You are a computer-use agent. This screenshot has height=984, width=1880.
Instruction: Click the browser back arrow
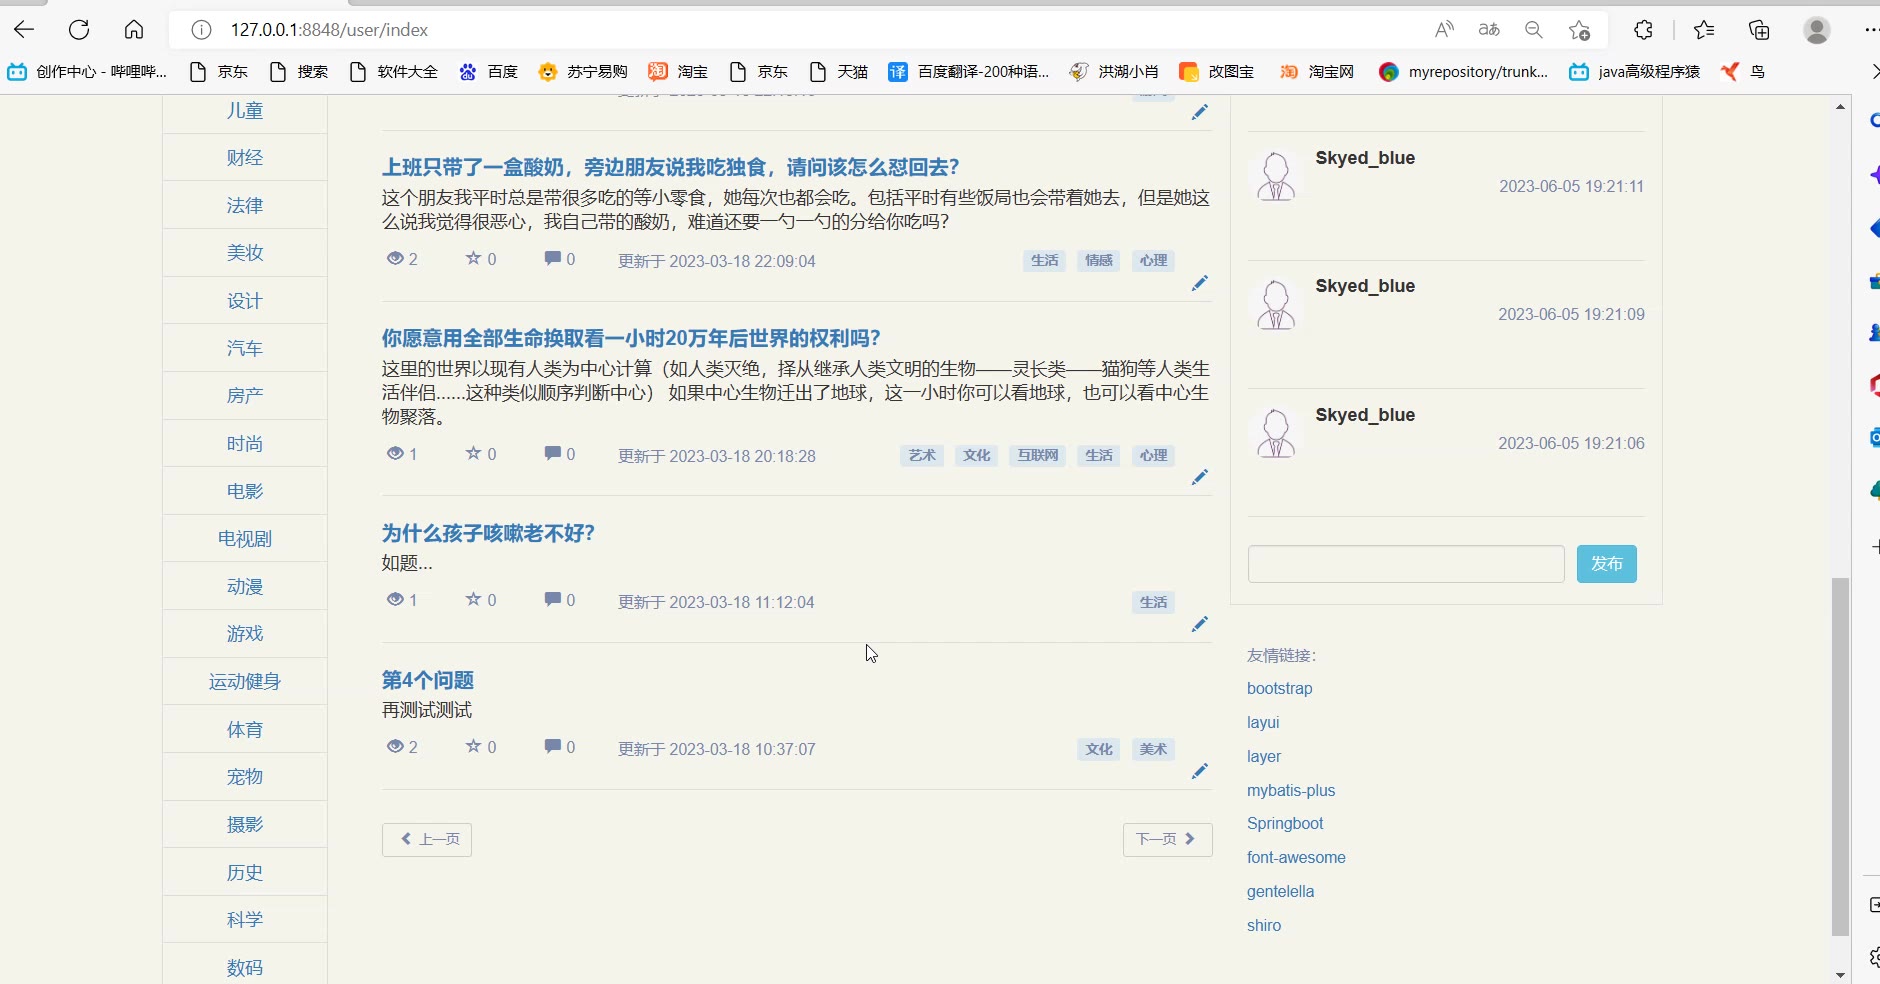tap(24, 30)
